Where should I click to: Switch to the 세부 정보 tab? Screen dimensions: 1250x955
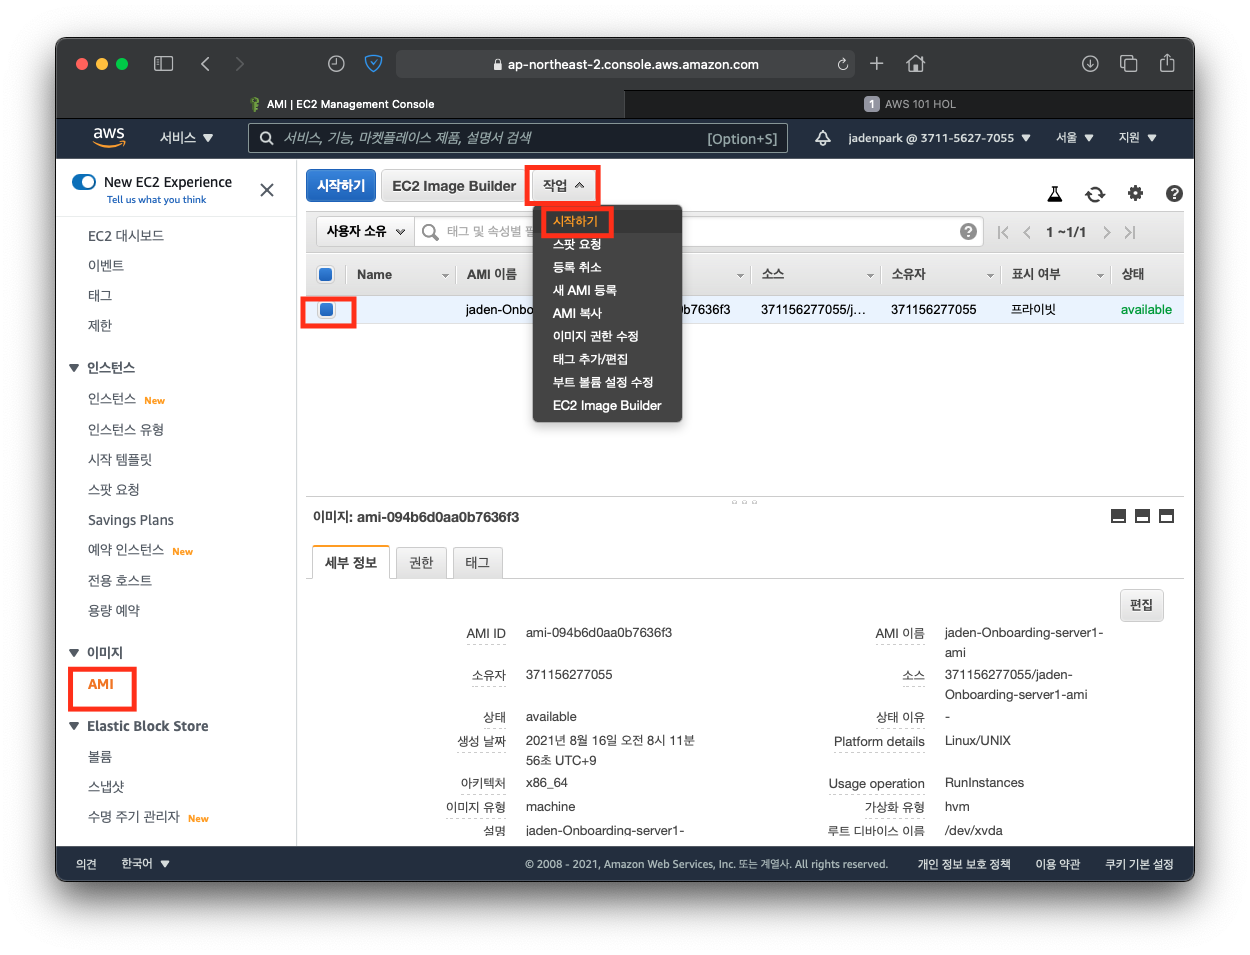[x=351, y=563]
